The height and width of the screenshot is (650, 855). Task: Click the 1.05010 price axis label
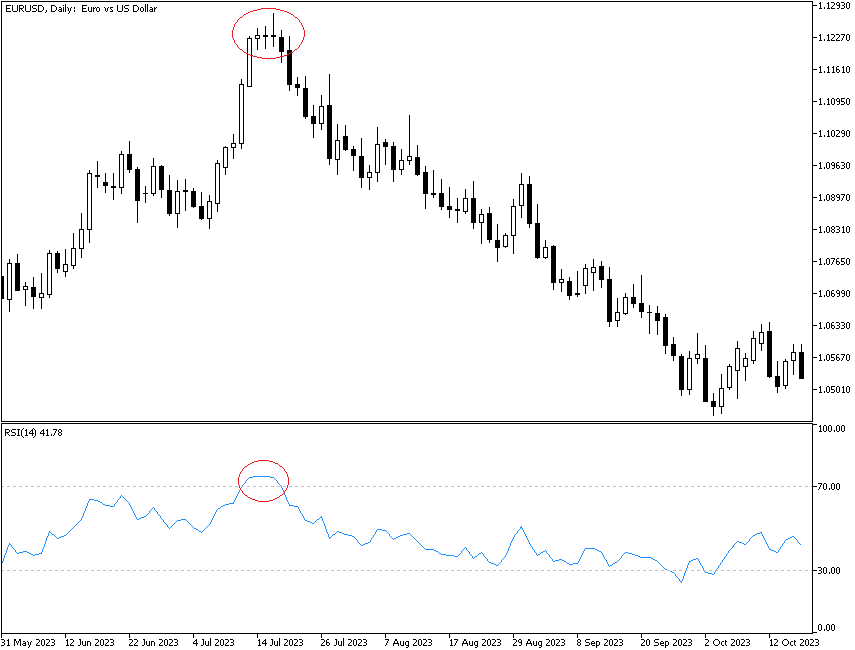coord(832,390)
